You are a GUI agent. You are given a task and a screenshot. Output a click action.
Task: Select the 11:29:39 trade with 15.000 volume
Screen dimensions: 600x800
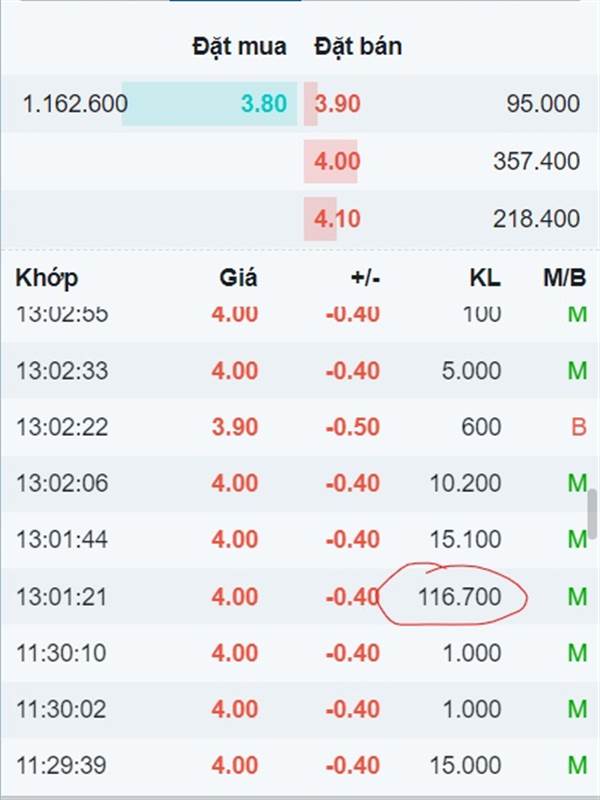(x=300, y=765)
